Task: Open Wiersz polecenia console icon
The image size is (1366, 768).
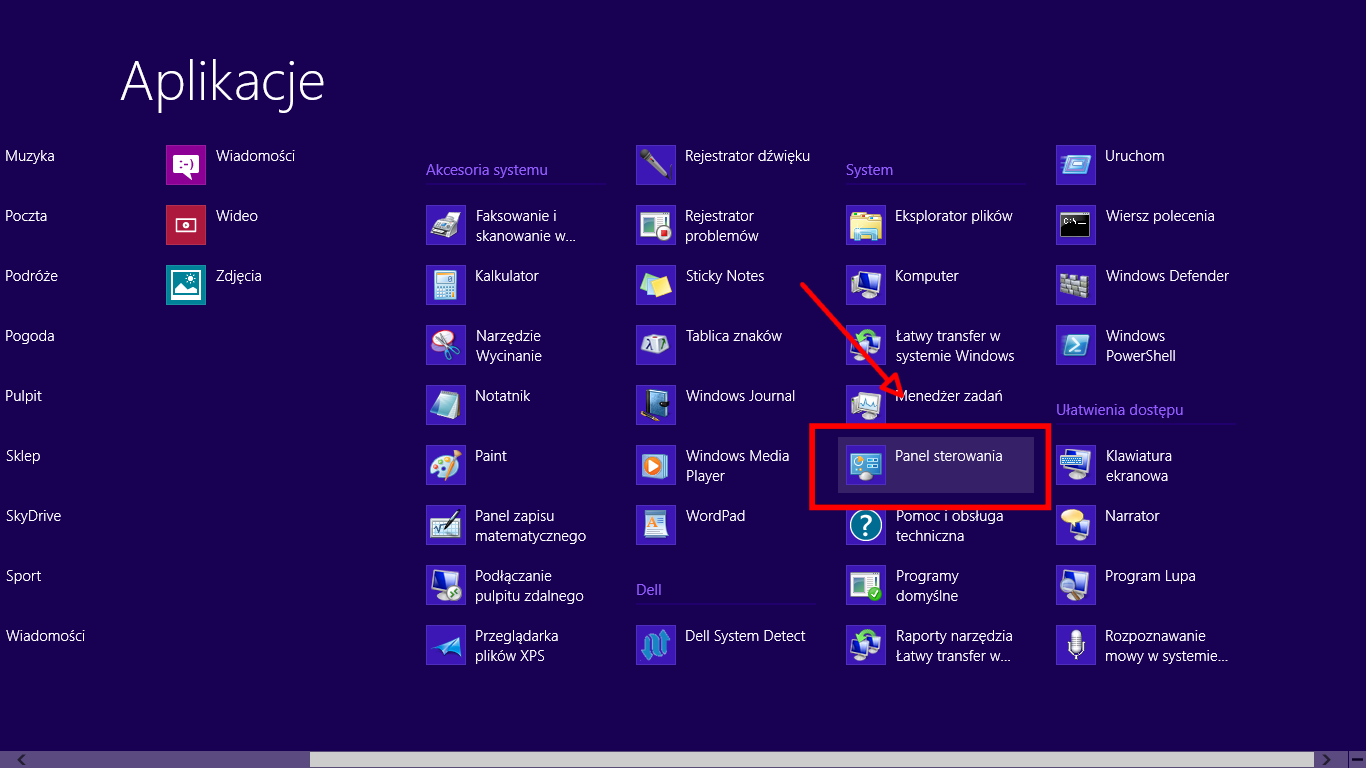Action: coord(1076,225)
